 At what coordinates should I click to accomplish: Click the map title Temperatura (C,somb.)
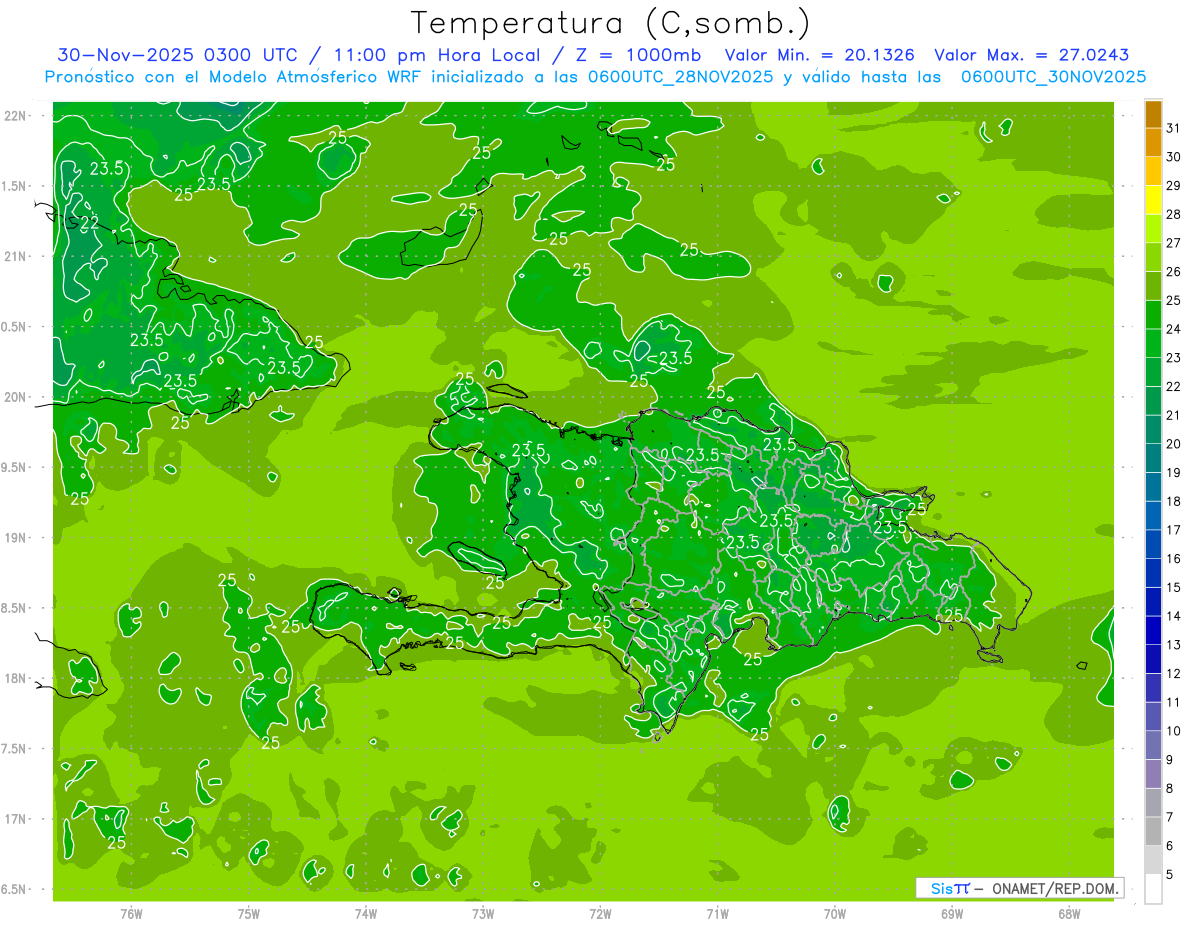tap(611, 23)
